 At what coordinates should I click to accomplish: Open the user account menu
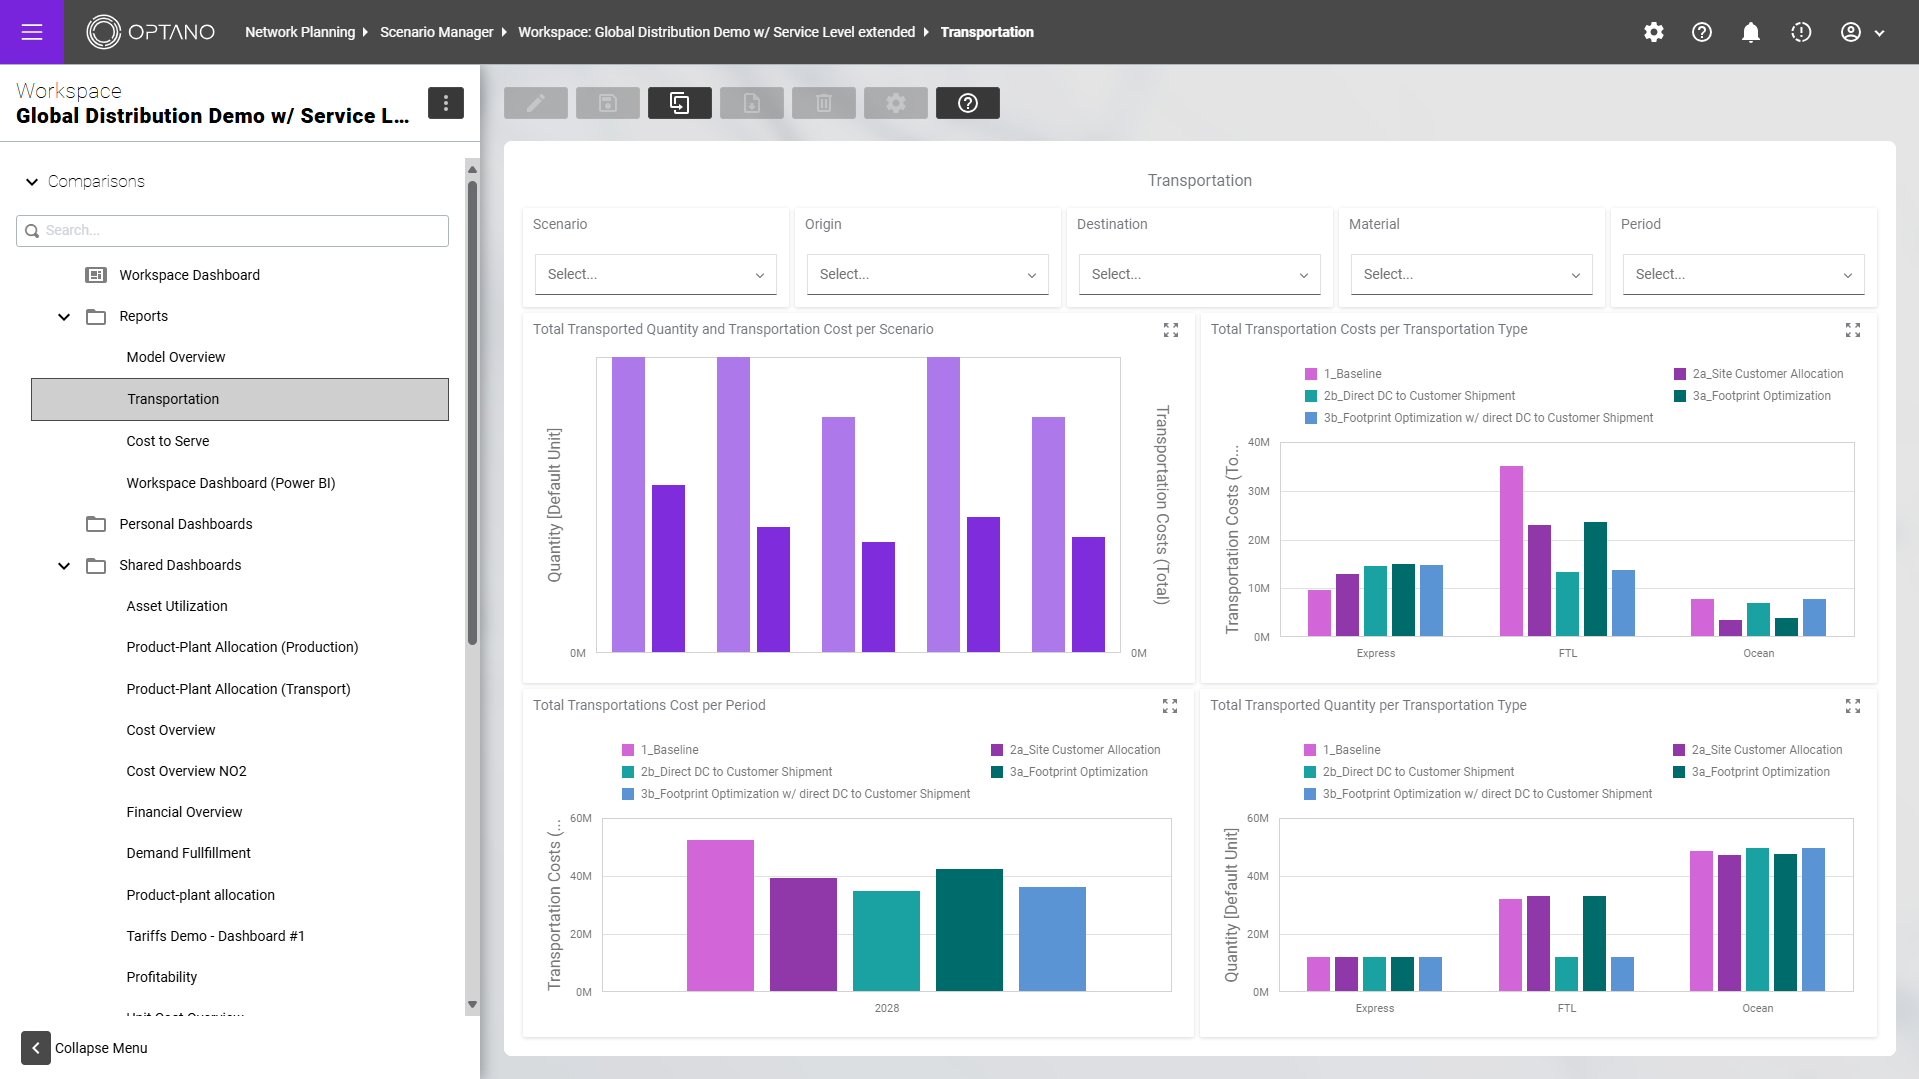pos(1862,32)
